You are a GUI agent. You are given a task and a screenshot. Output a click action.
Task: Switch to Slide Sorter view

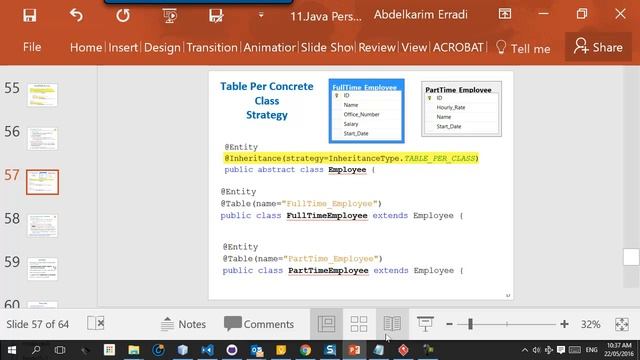359,324
